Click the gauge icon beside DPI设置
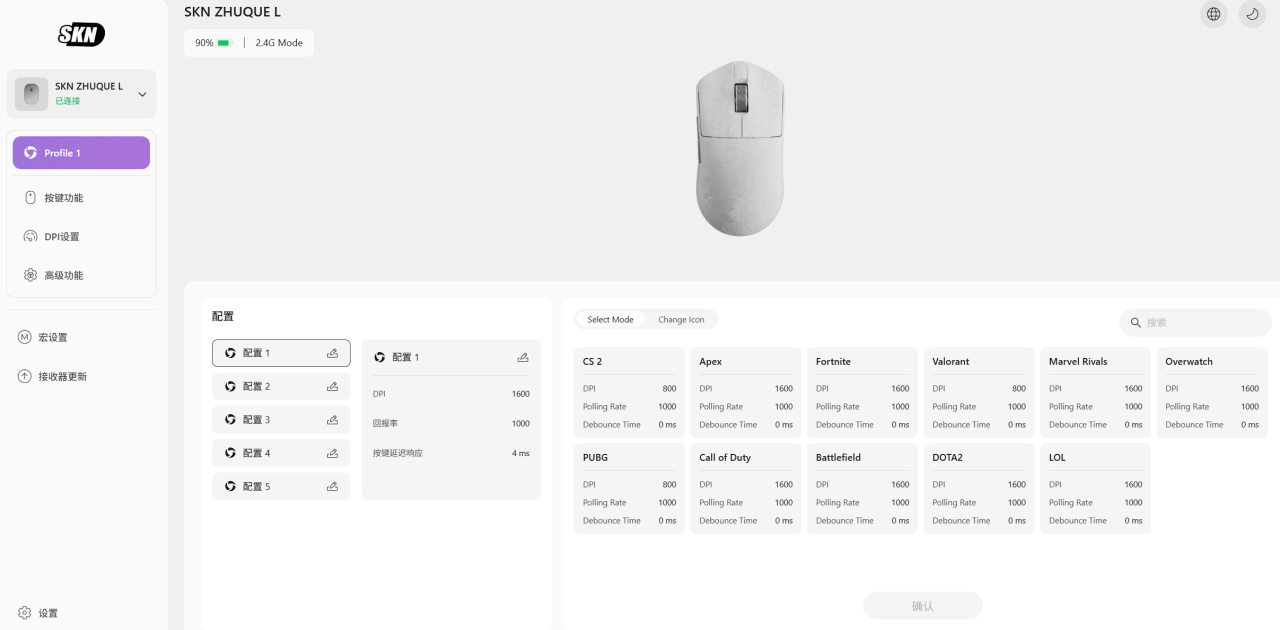The height and width of the screenshot is (630, 1280). [x=30, y=237]
